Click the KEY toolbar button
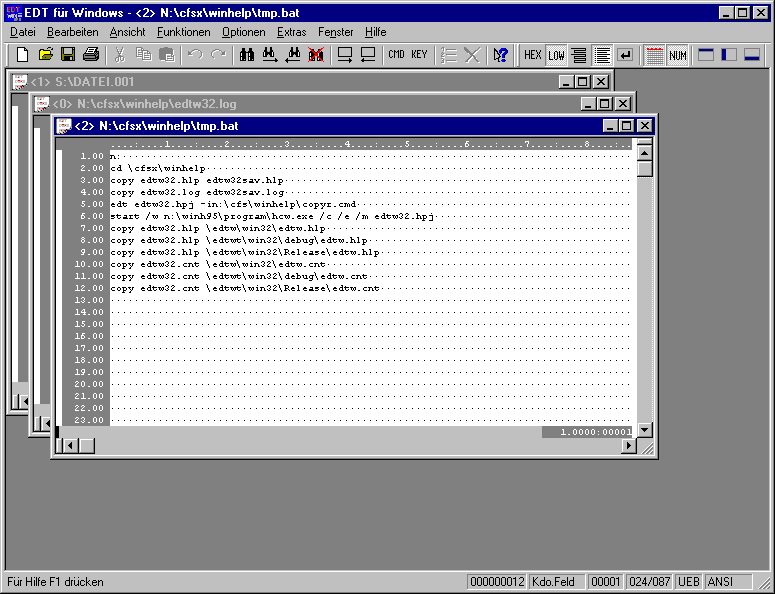775x594 pixels. click(x=419, y=55)
